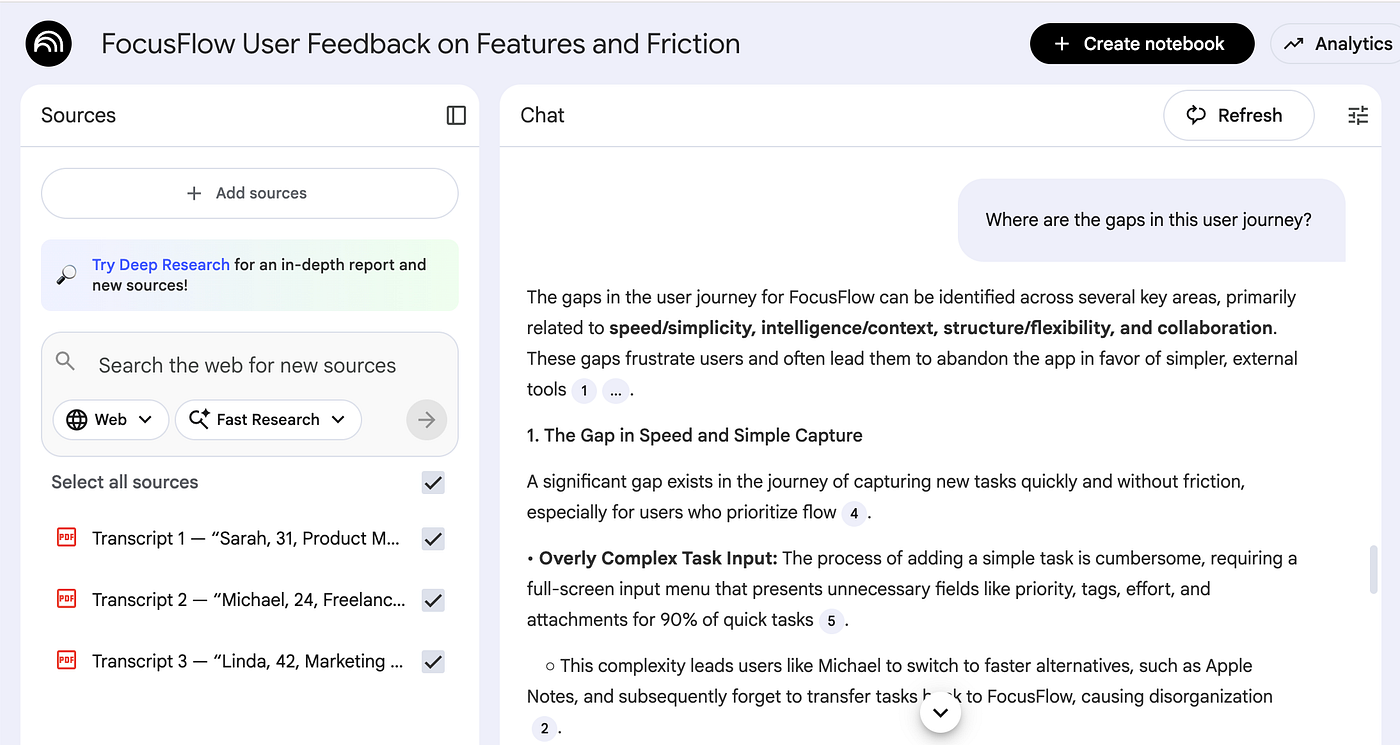1400x745 pixels.
Task: Collapse the Sources panel with sidebar icon
Action: tap(456, 115)
